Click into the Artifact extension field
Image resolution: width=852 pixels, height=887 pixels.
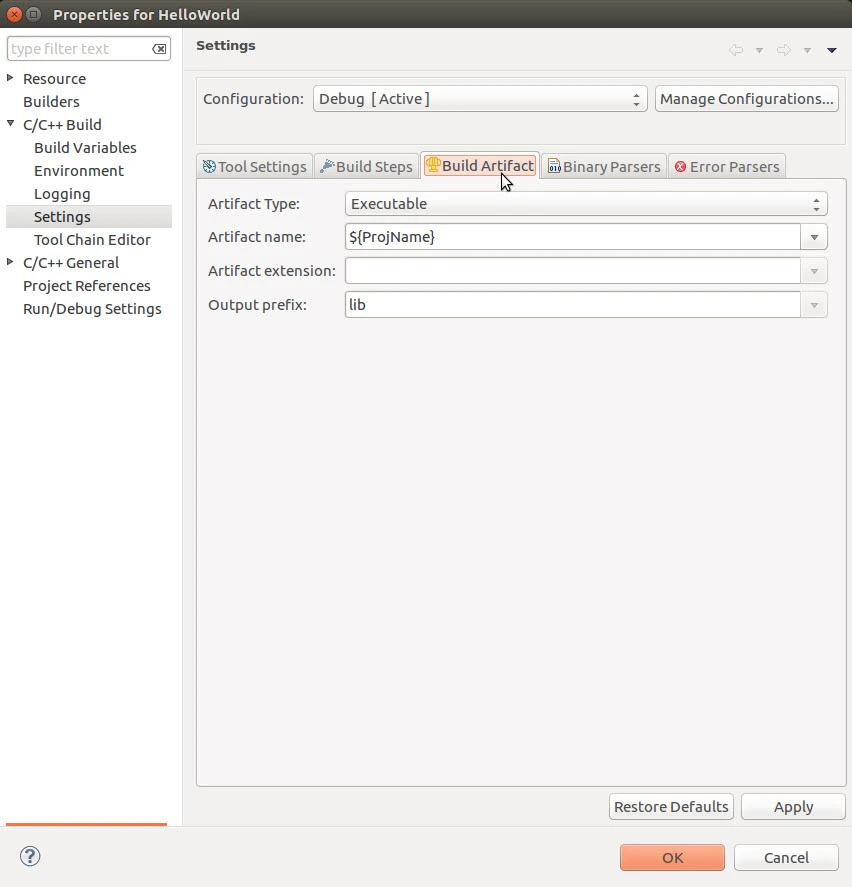click(572, 271)
